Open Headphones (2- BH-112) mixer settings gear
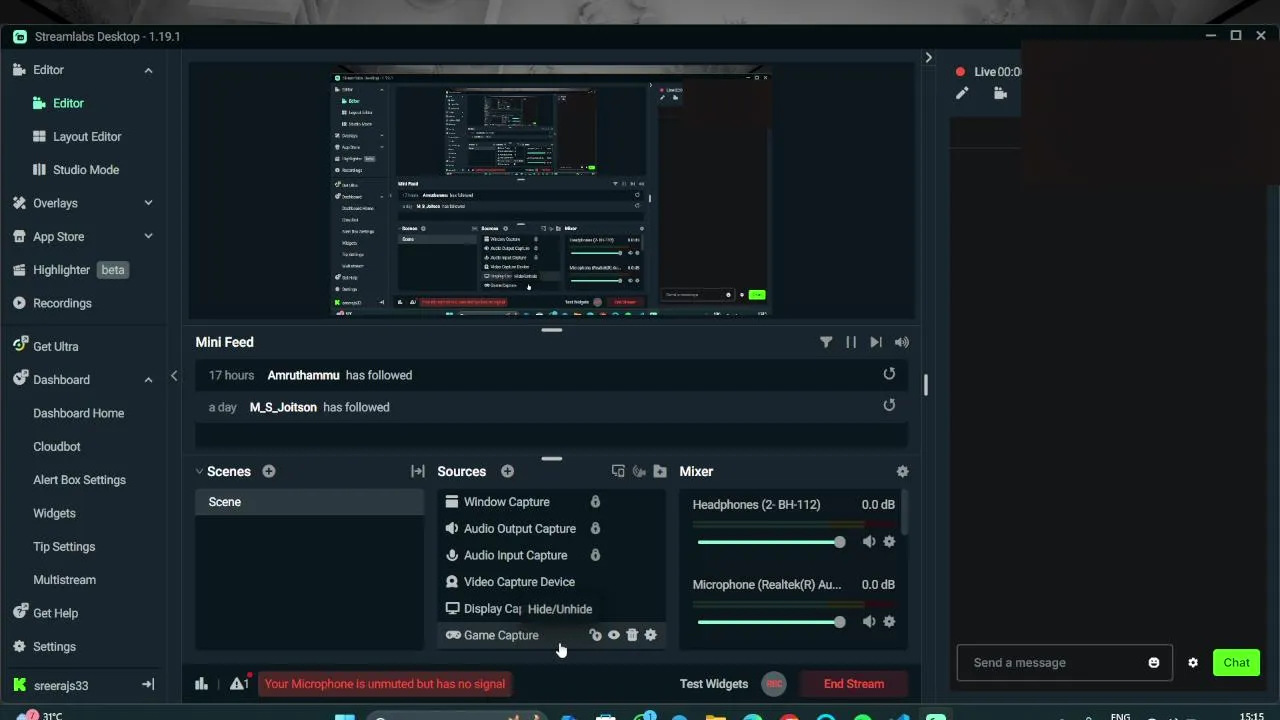1280x720 pixels. 889,541
